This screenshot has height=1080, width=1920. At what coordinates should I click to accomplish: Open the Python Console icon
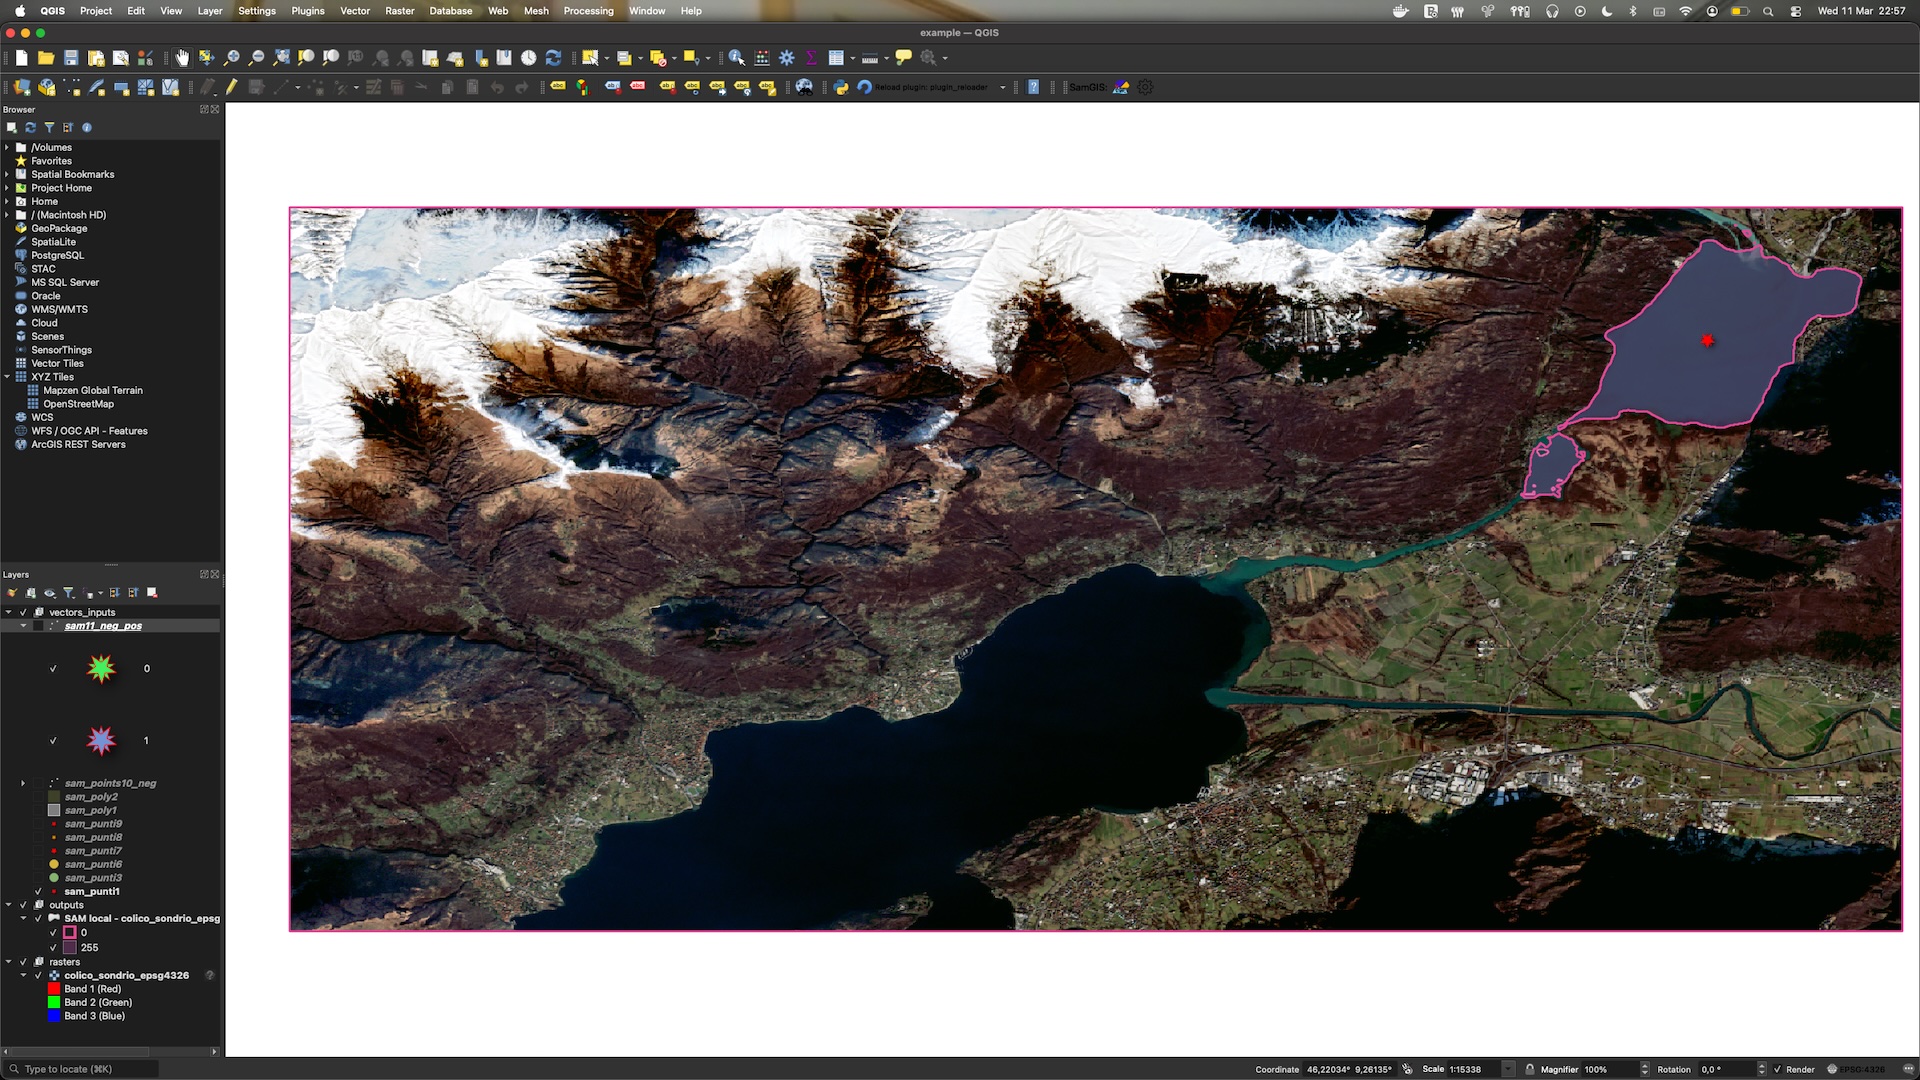(841, 87)
